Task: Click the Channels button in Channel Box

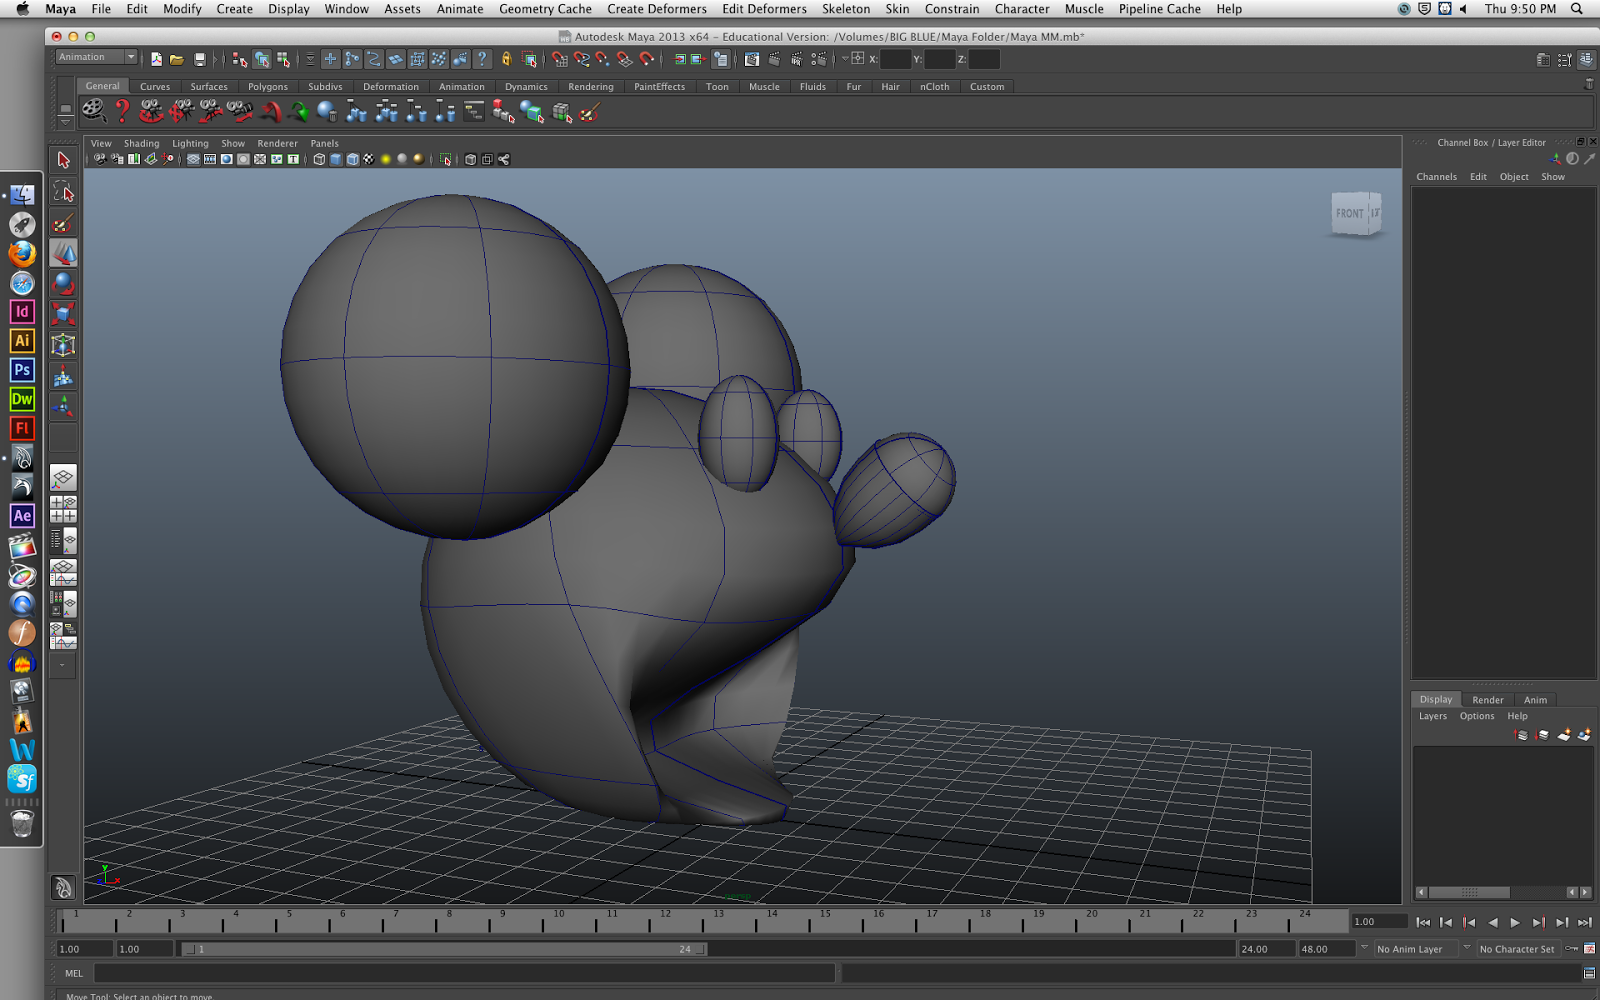Action: (1437, 176)
